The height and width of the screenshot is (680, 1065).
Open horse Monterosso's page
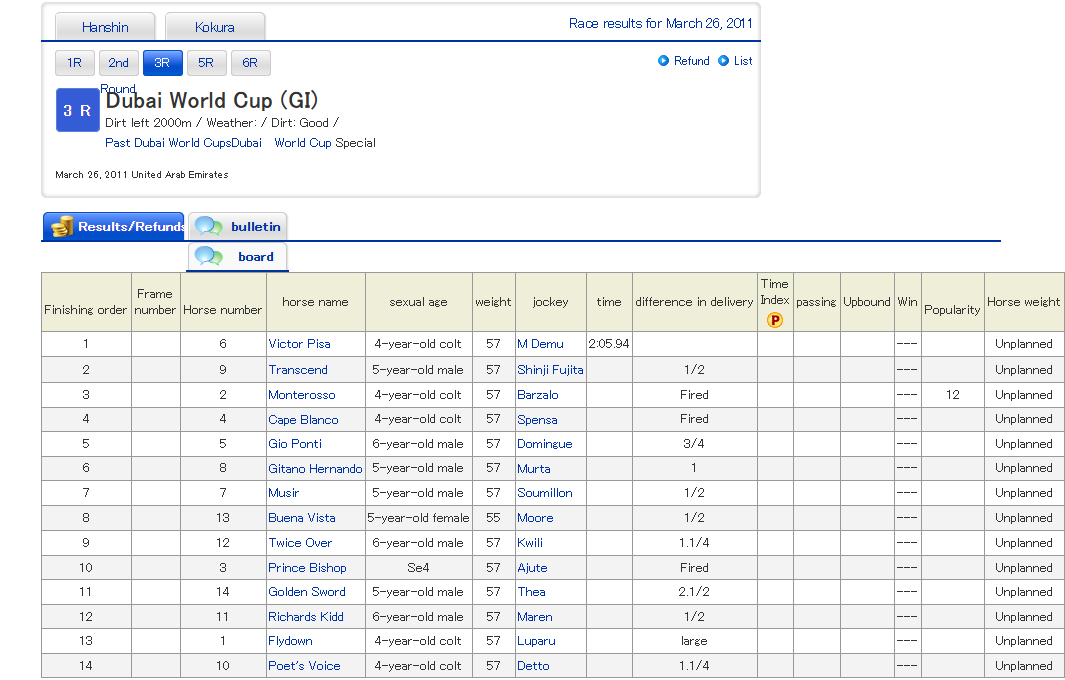coord(302,395)
